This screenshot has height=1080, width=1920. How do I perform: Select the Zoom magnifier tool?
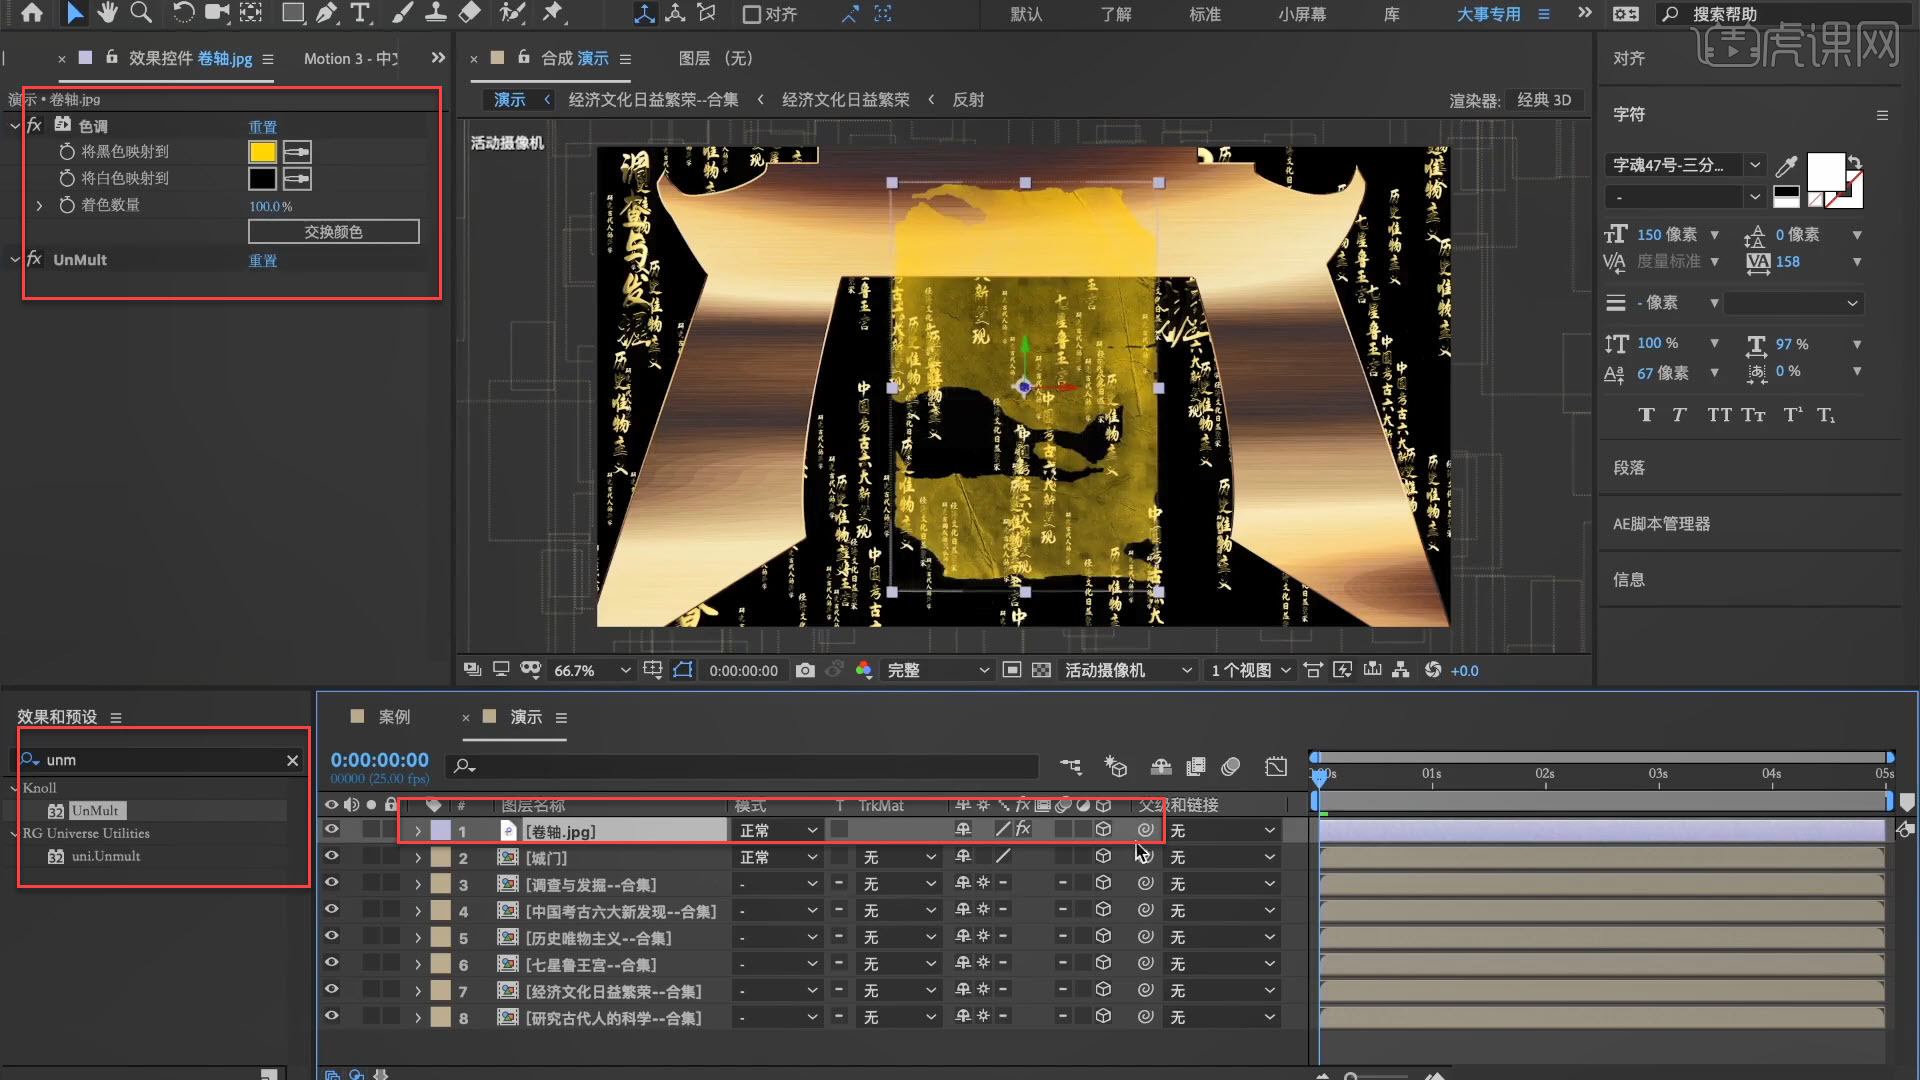point(141,13)
